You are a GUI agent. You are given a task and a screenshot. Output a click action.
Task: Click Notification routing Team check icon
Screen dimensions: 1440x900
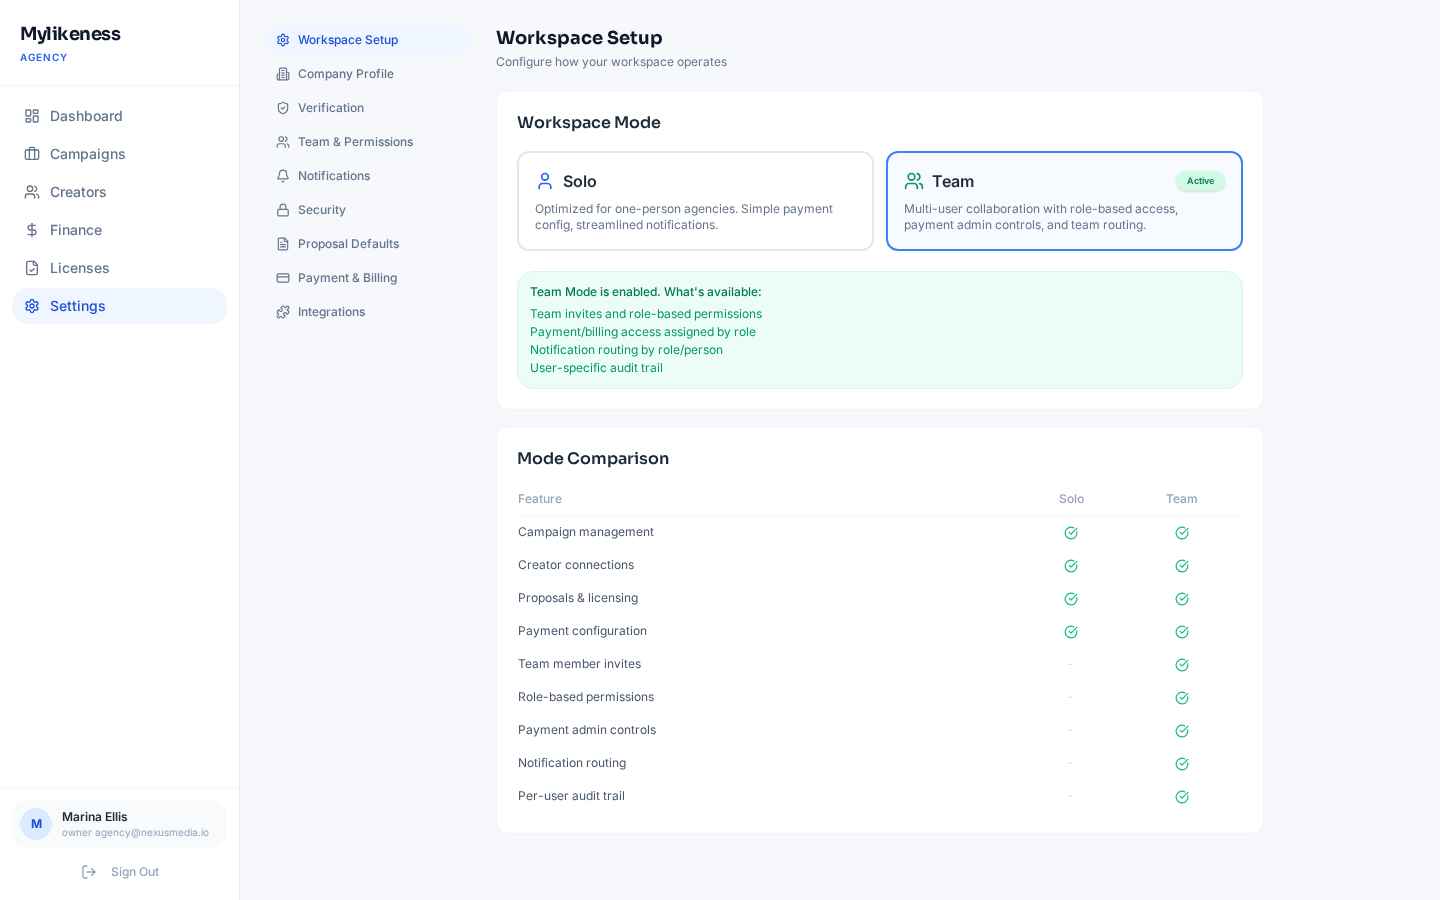pyautogui.click(x=1182, y=764)
